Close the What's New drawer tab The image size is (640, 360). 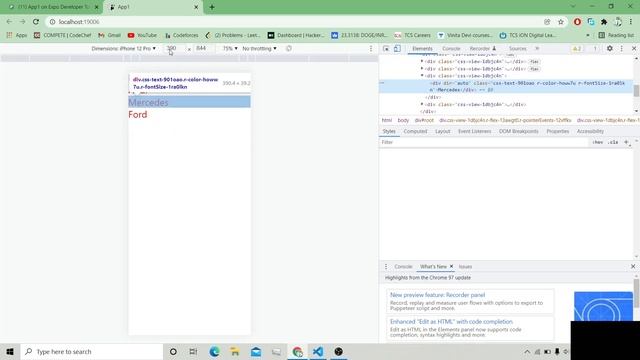point(451,266)
